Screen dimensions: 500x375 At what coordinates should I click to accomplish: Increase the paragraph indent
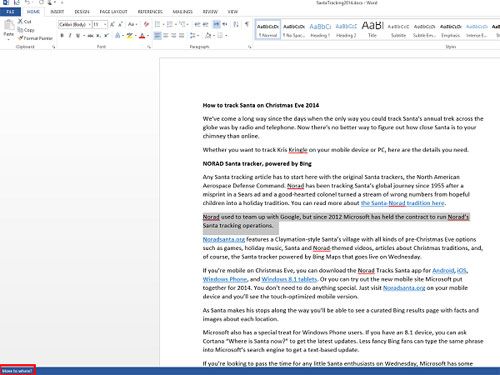[x=205, y=24]
